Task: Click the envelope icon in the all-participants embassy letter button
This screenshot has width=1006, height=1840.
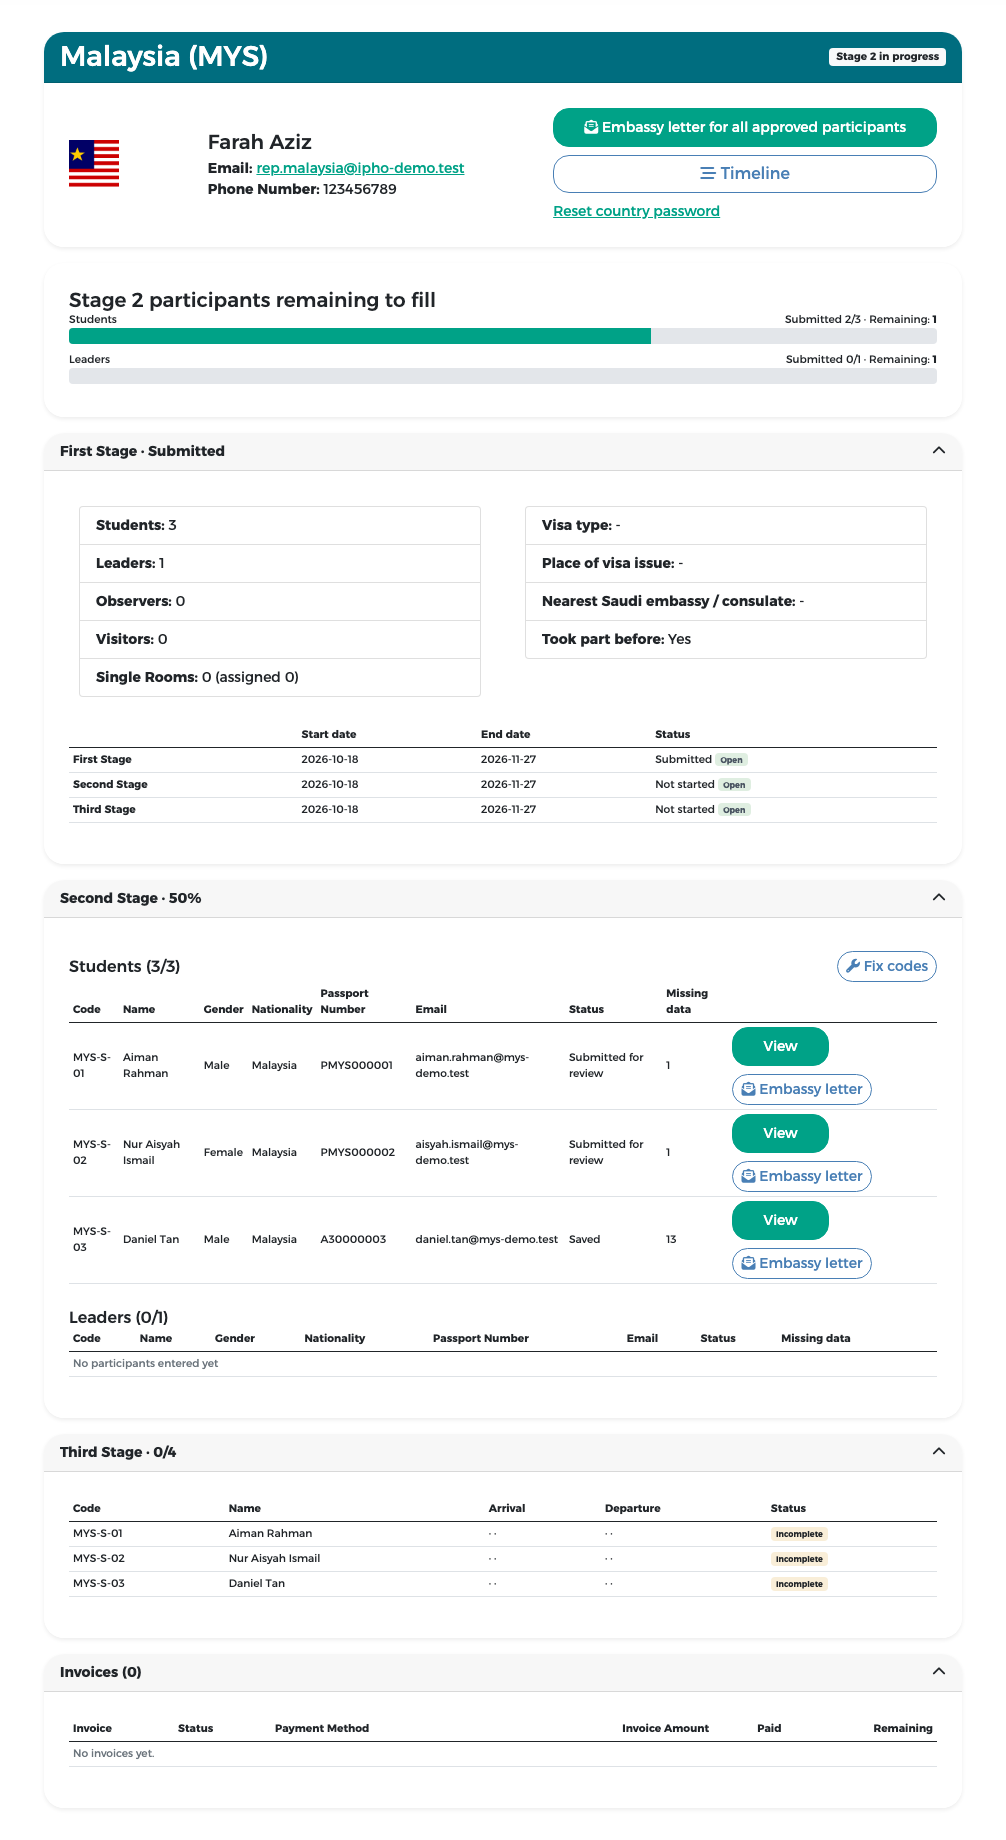Action: pos(591,128)
